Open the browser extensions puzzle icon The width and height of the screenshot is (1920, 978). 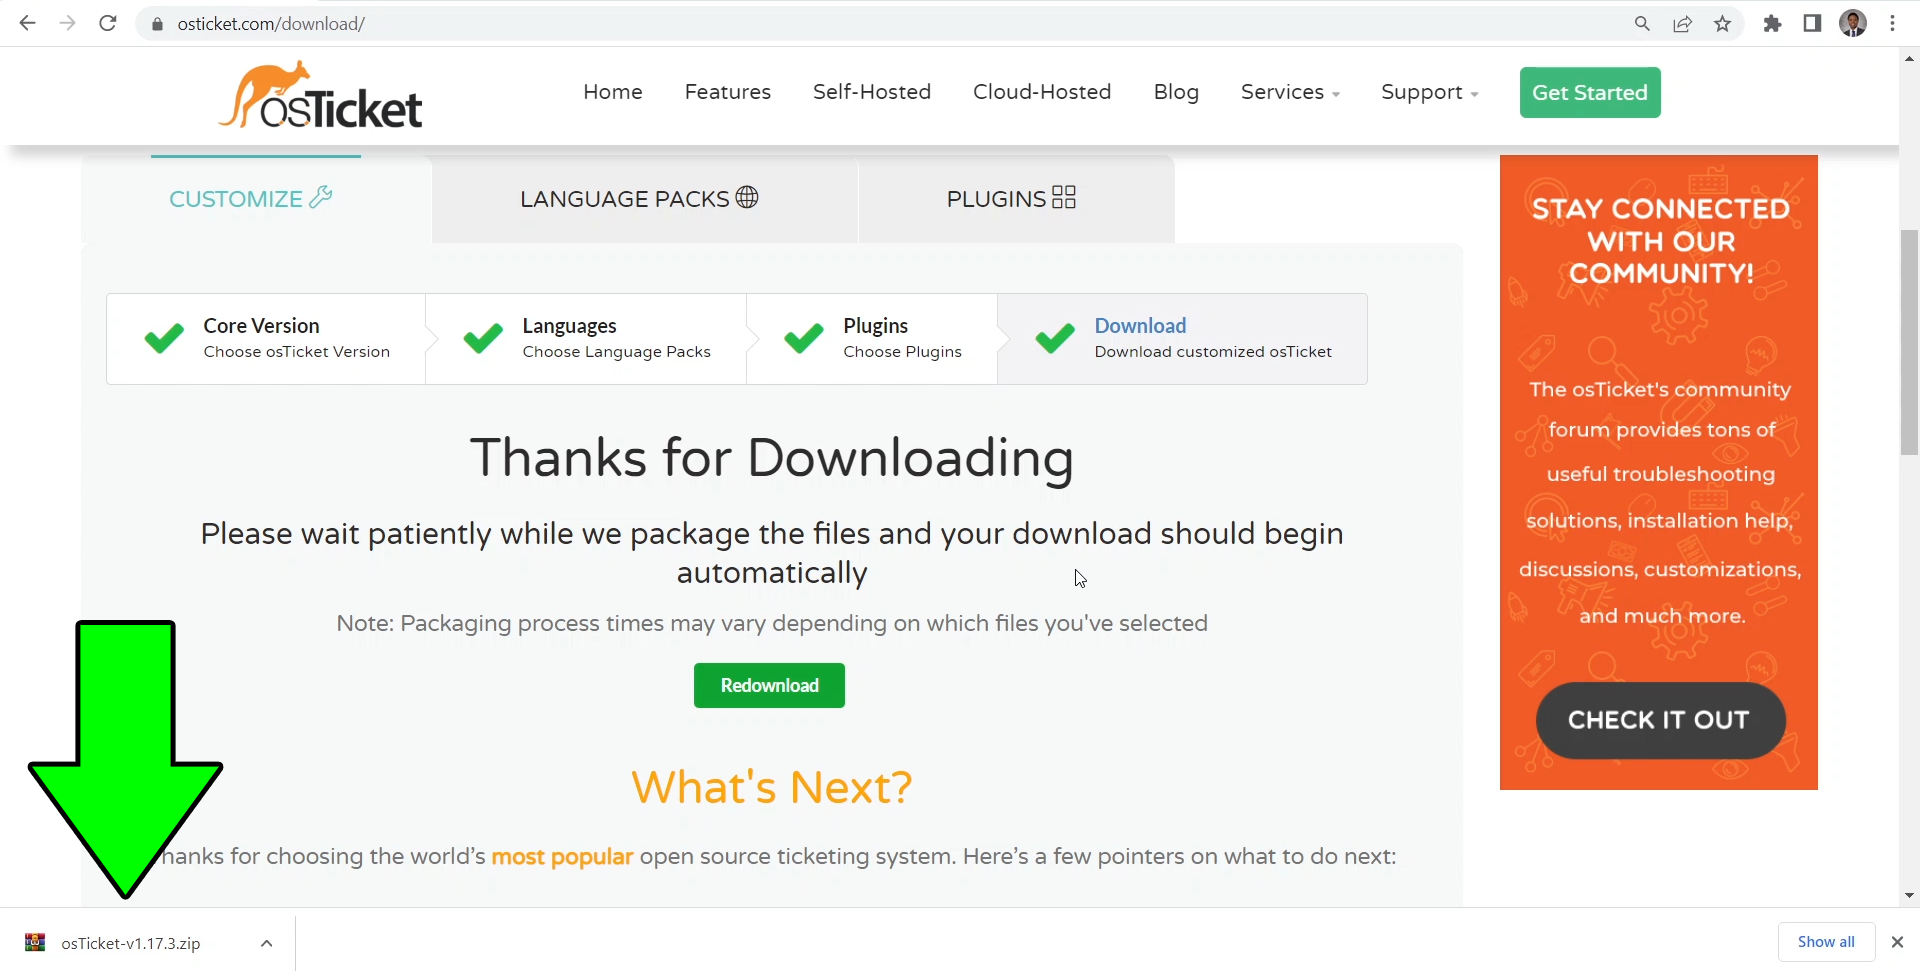pos(1772,23)
